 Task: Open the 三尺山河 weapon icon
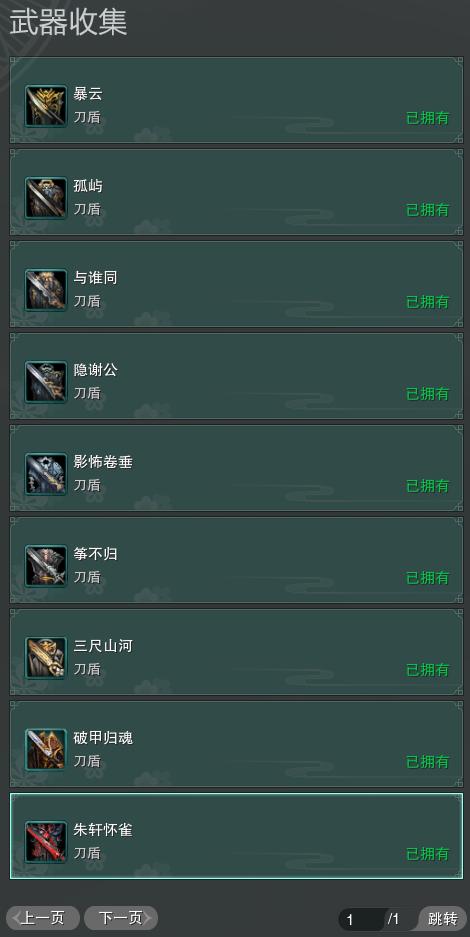pyautogui.click(x=46, y=658)
